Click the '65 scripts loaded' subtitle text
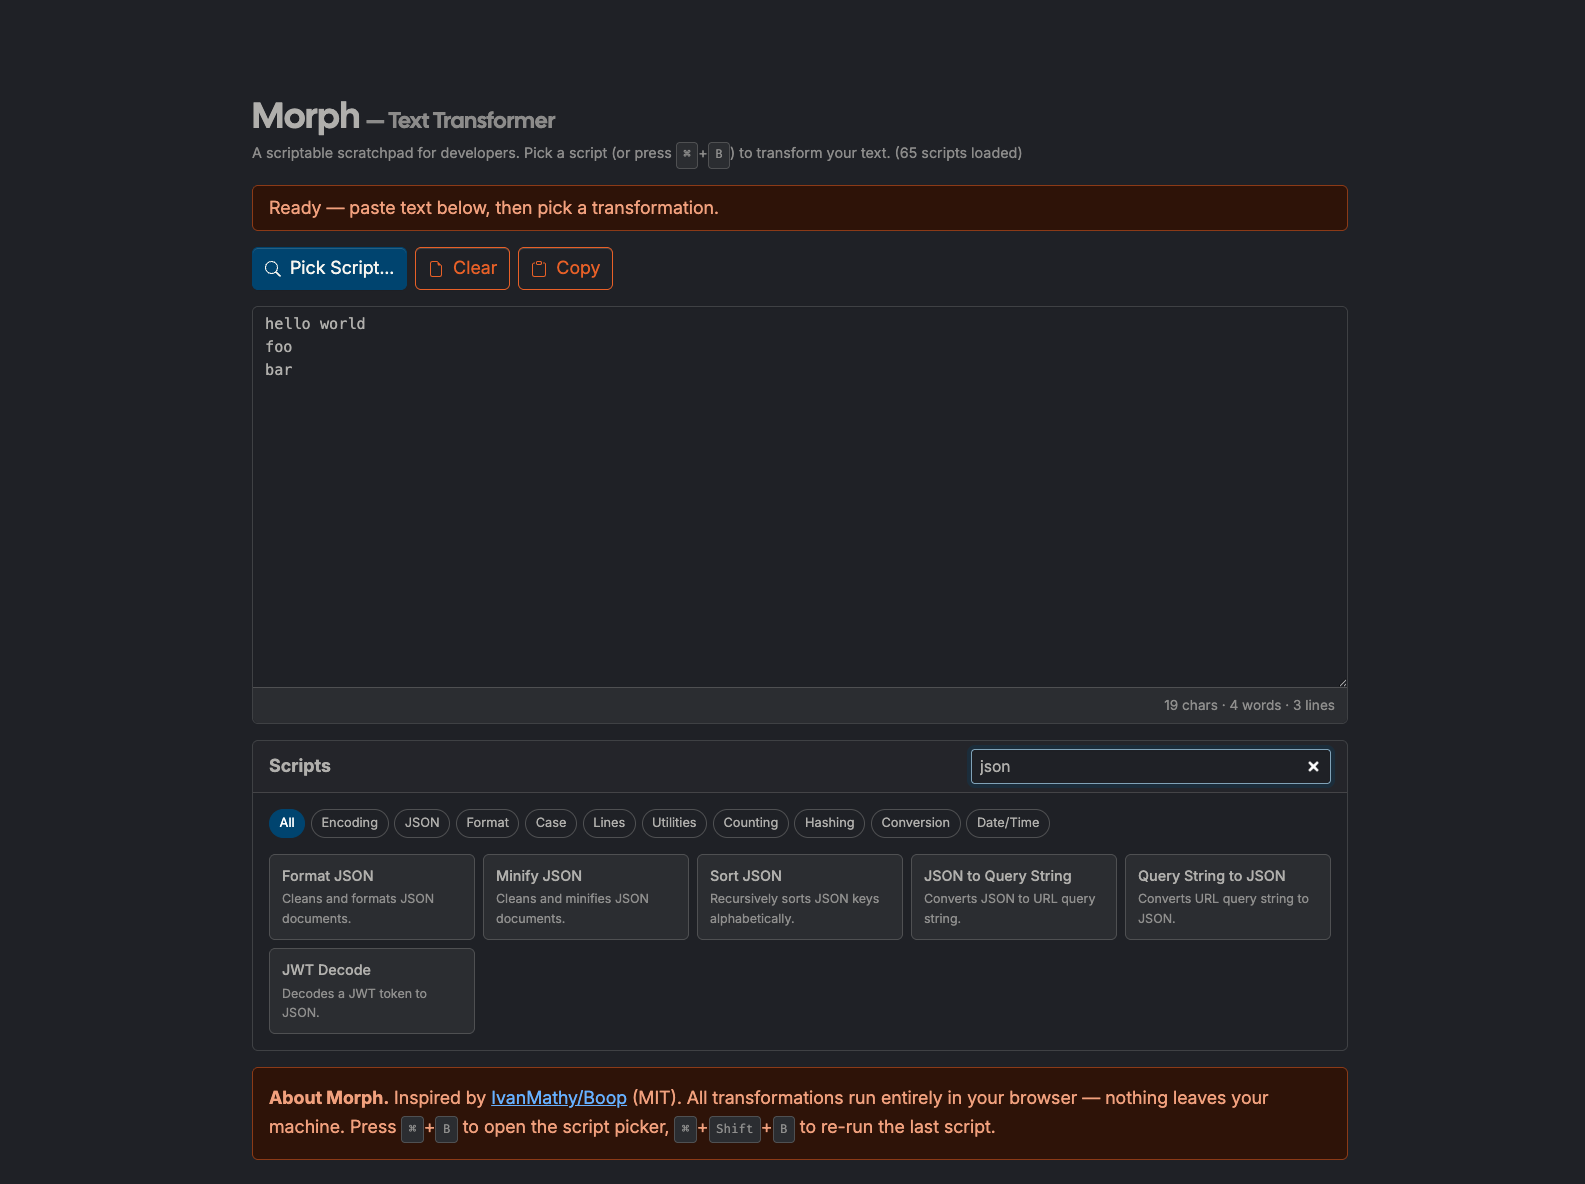The image size is (1585, 1184). point(958,153)
